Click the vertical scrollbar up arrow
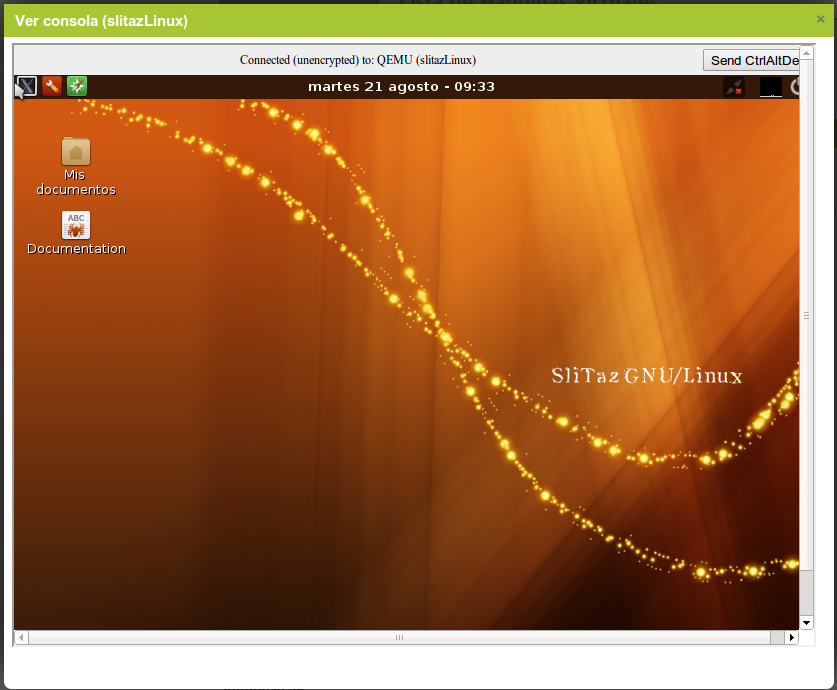837x690 pixels. point(807,53)
